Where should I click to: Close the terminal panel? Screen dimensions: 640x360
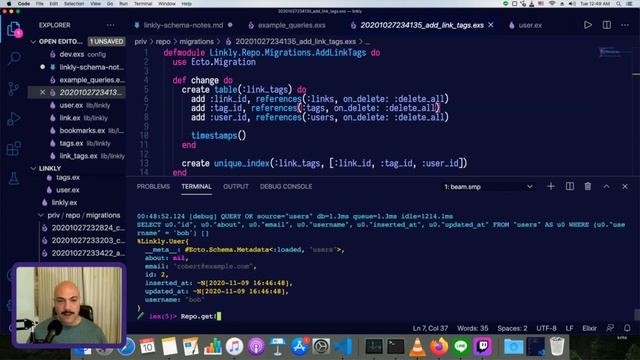click(625, 187)
